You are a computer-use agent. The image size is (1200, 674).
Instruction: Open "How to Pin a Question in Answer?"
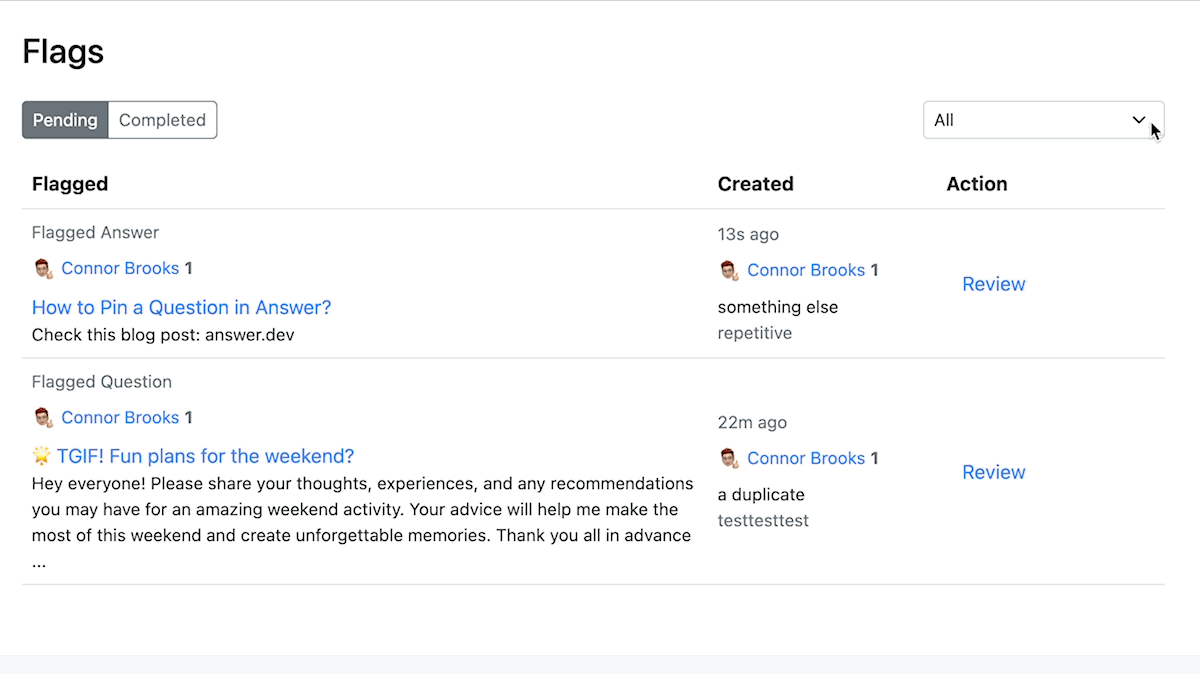coord(181,307)
